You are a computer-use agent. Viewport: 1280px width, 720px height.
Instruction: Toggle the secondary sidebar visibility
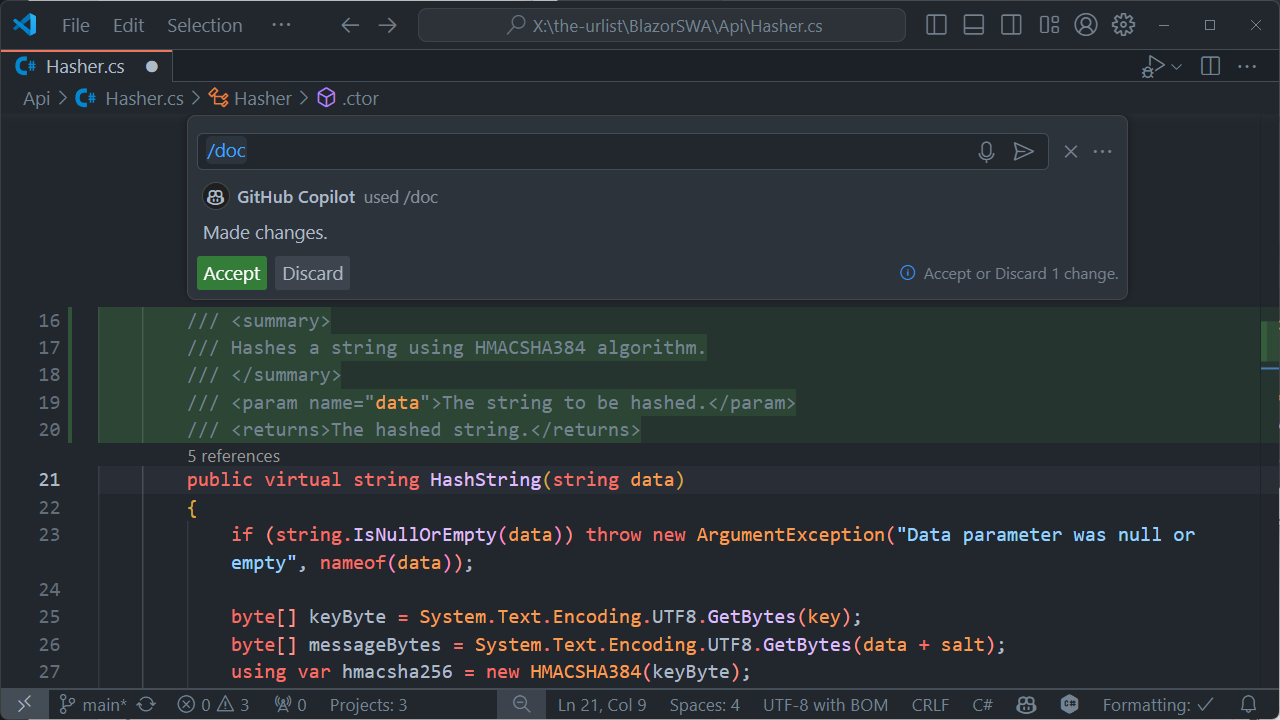click(x=1010, y=24)
